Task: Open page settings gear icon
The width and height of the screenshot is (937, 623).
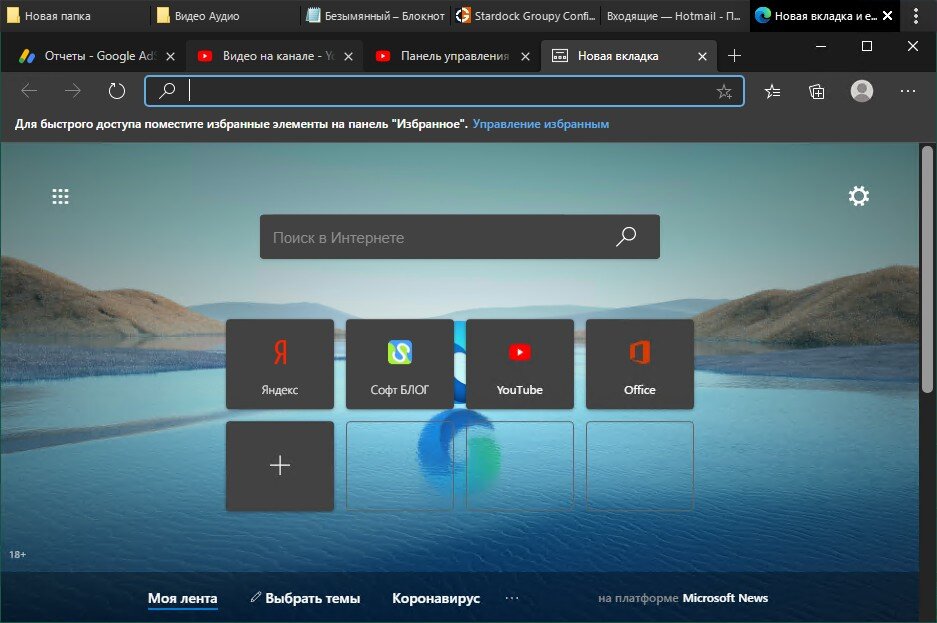Action: pyautogui.click(x=859, y=196)
